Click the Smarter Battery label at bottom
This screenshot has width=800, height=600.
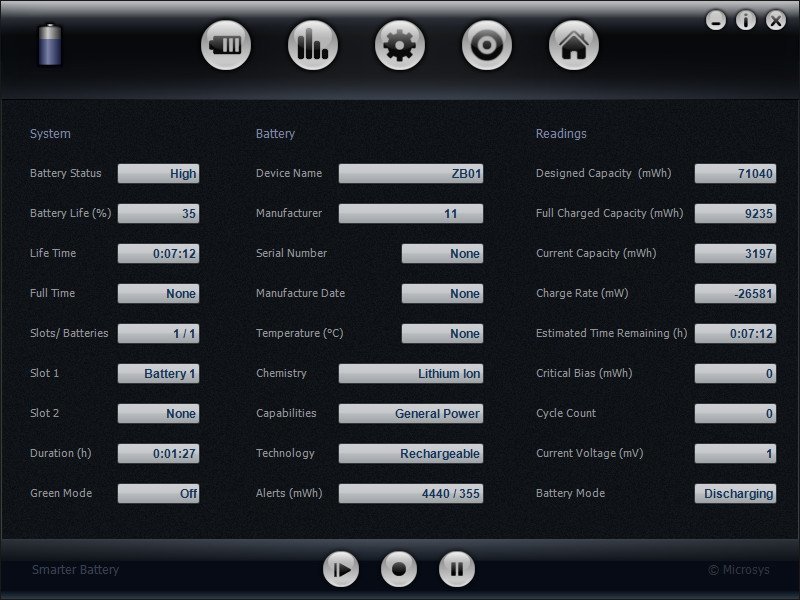76,569
